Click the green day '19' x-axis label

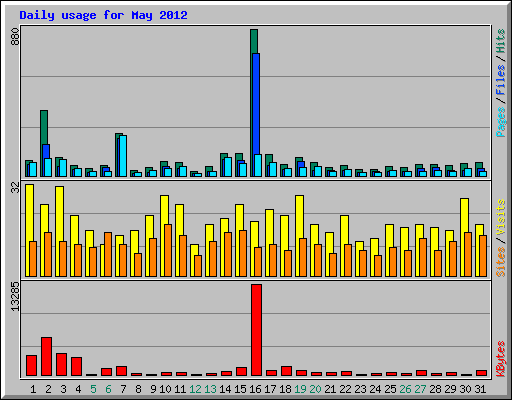tap(300, 389)
